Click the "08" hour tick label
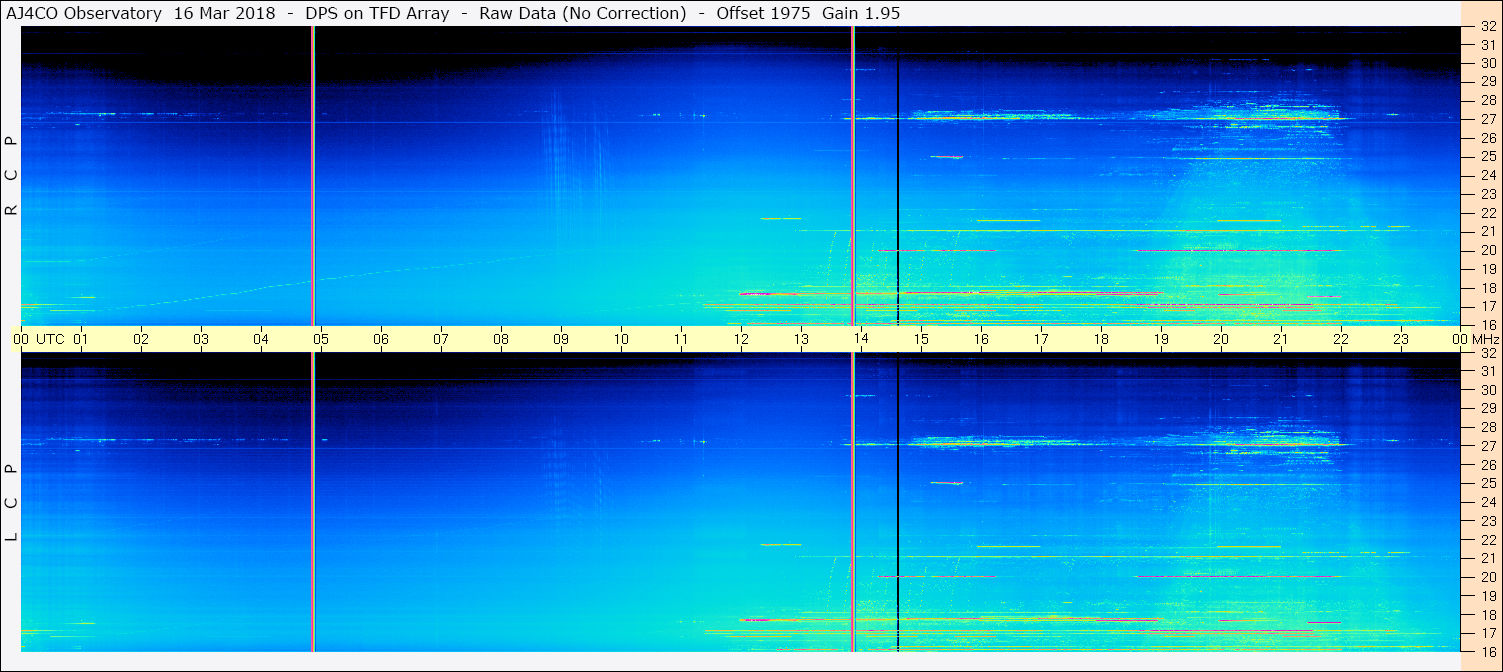1503x672 pixels. coord(501,339)
